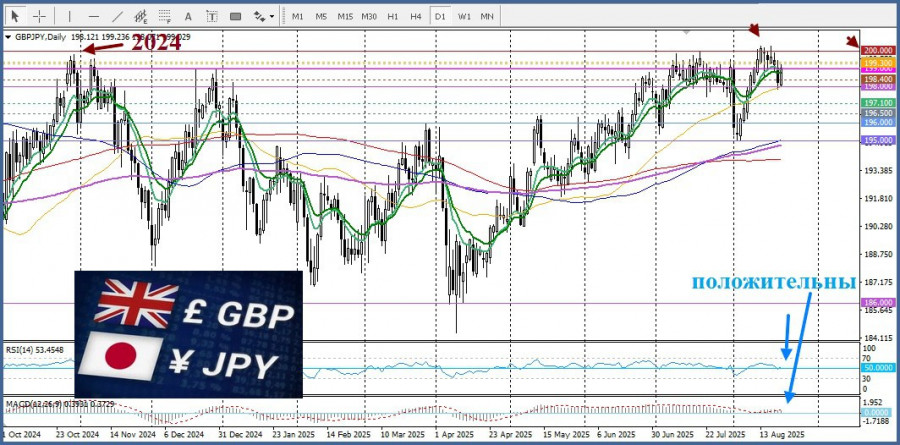
Task: Select the brown 198.400 price label
Action: 878,79
